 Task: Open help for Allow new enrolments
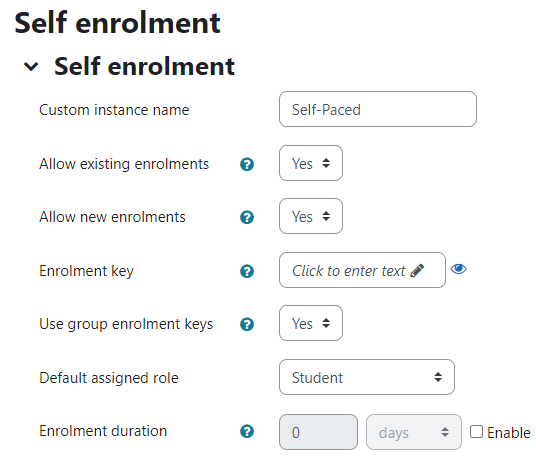point(247,217)
